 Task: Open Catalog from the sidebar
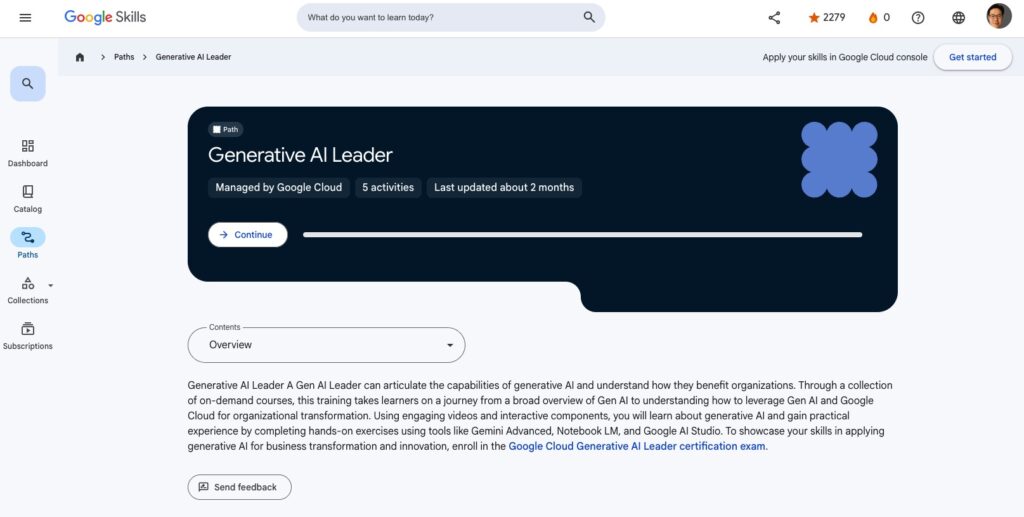point(28,198)
